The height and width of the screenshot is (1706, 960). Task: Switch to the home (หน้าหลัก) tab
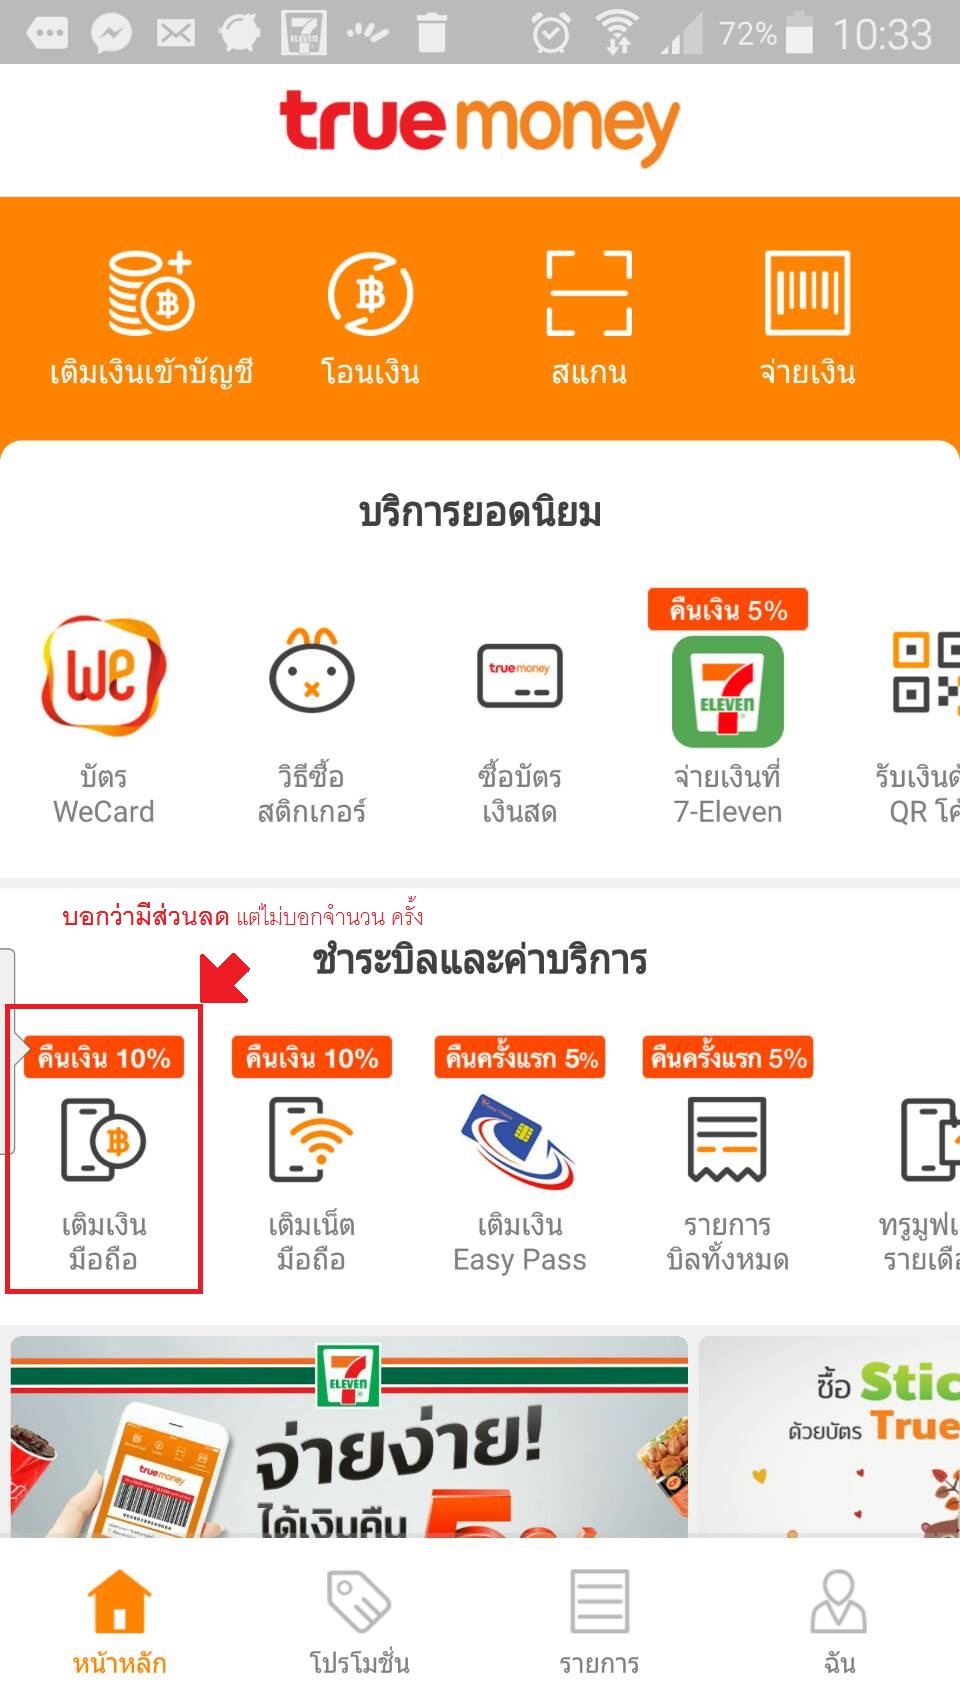coord(119,1623)
